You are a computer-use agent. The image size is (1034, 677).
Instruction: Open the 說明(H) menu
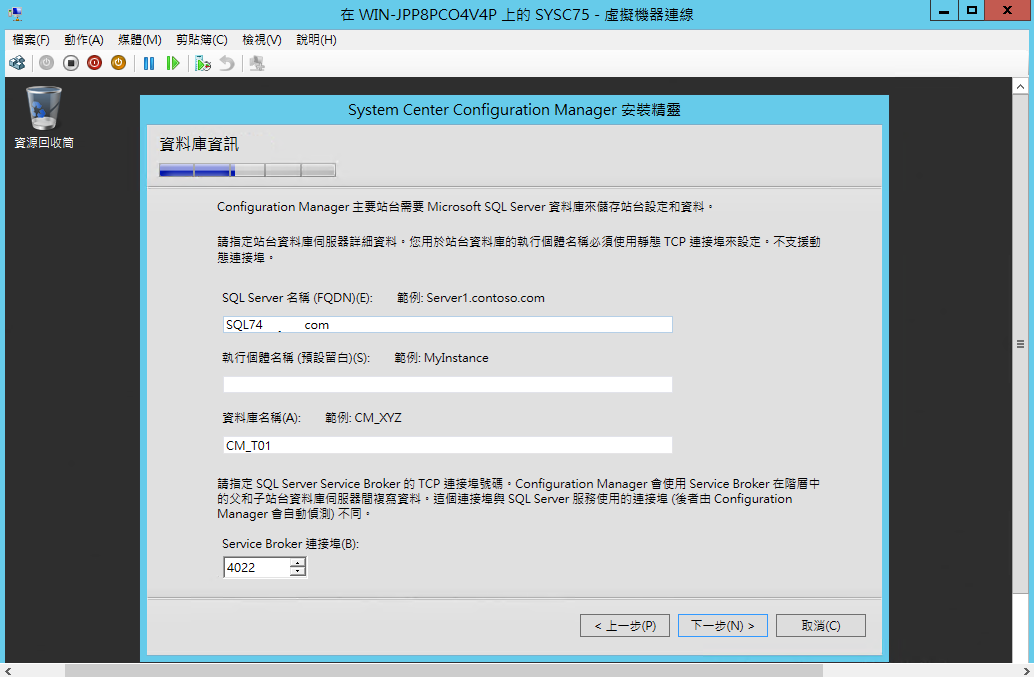(317, 40)
